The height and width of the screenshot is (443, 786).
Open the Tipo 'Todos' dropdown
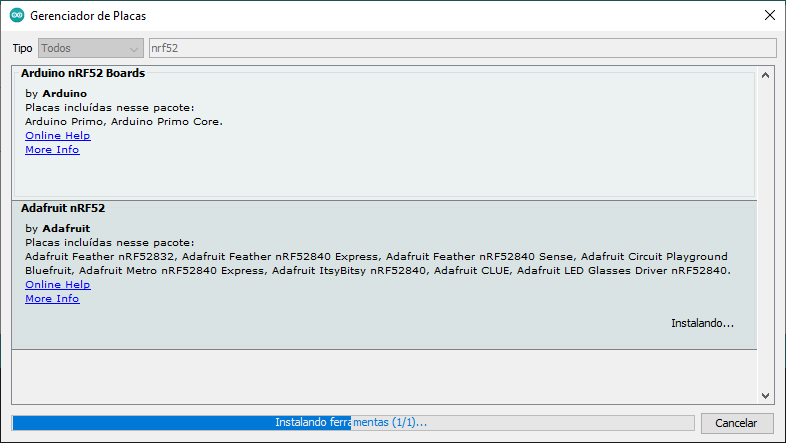(x=91, y=48)
